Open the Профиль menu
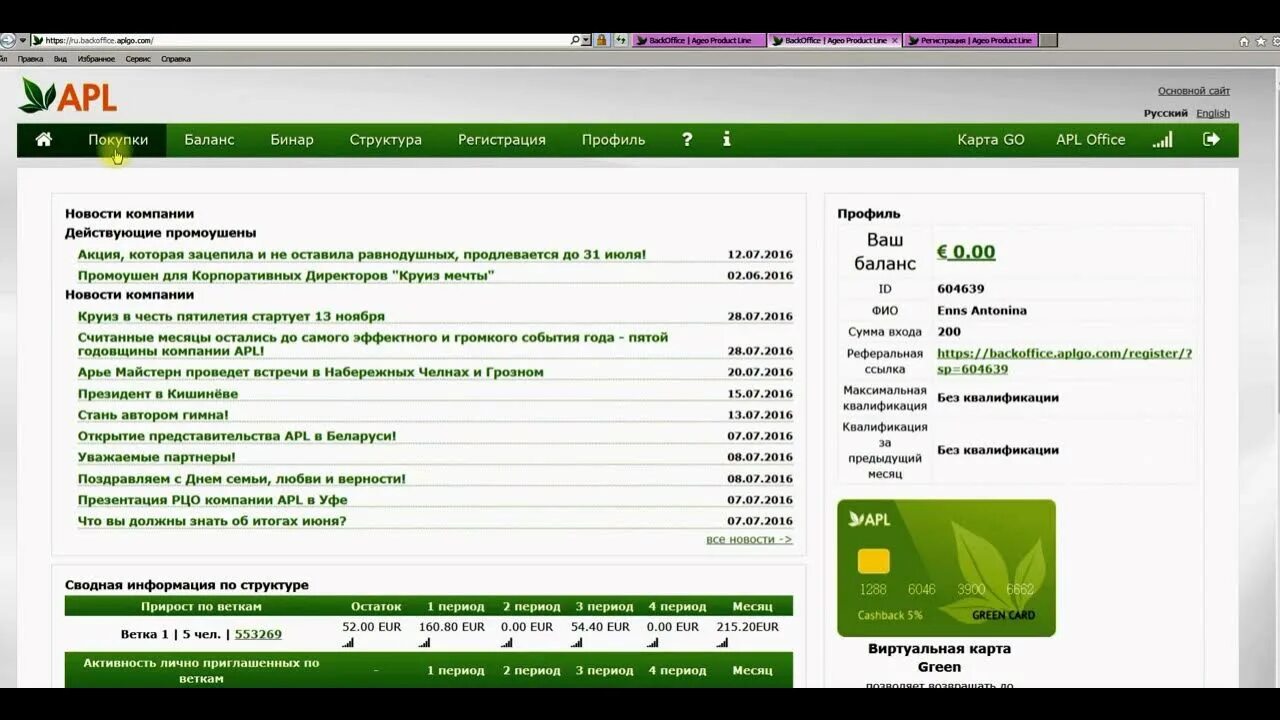The width and height of the screenshot is (1280, 720). pos(614,140)
